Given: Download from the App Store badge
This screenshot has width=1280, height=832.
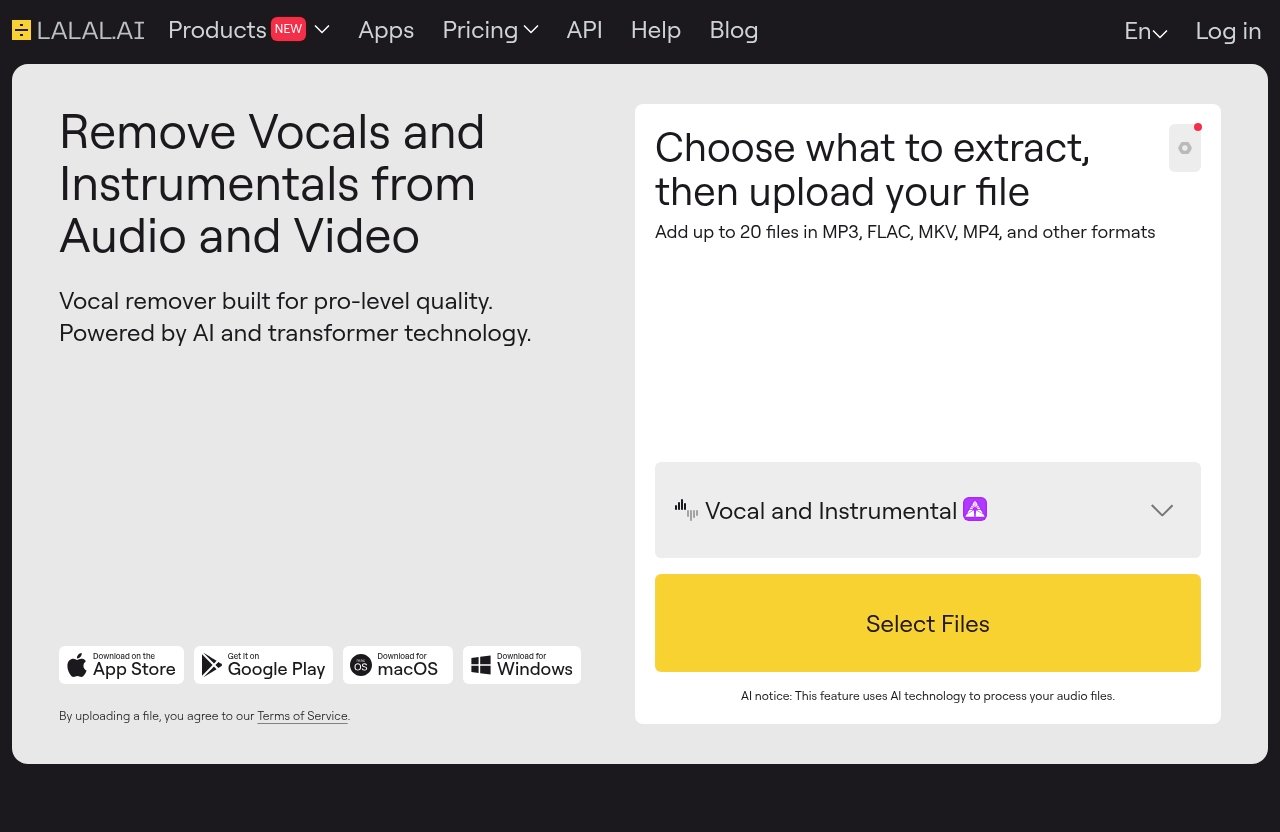Looking at the screenshot, I should 121,665.
